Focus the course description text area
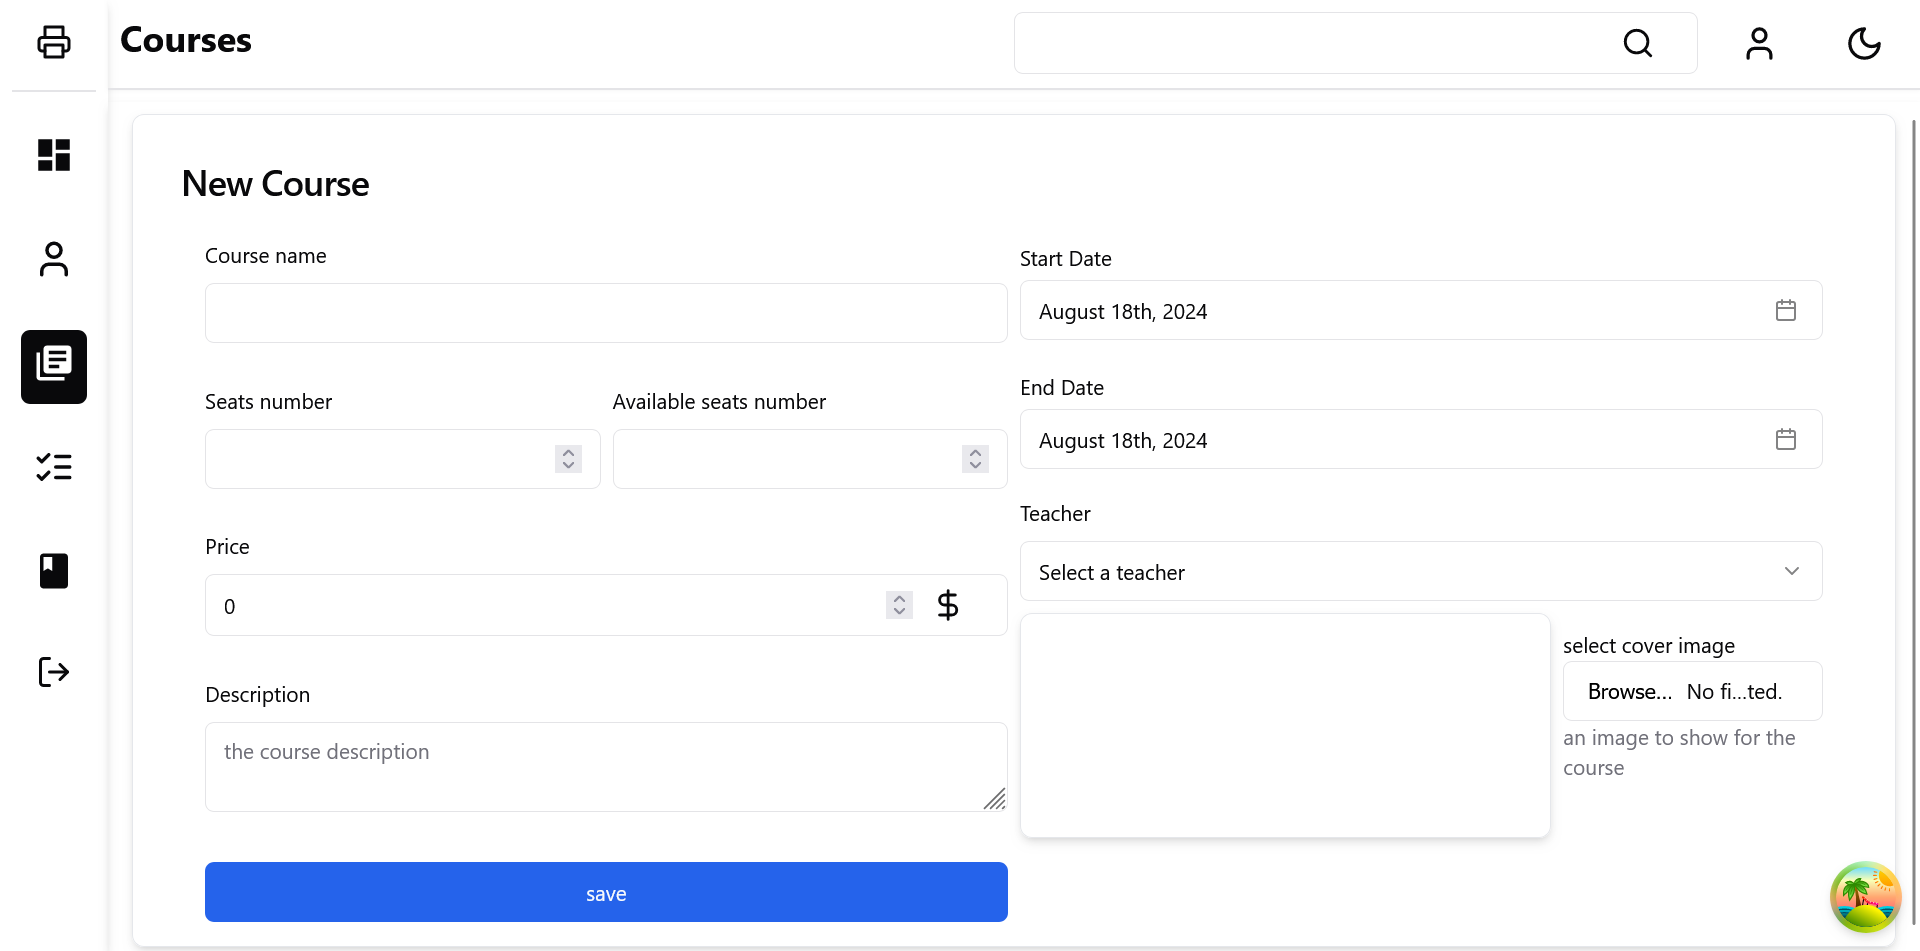This screenshot has width=1920, height=951. pos(606,767)
